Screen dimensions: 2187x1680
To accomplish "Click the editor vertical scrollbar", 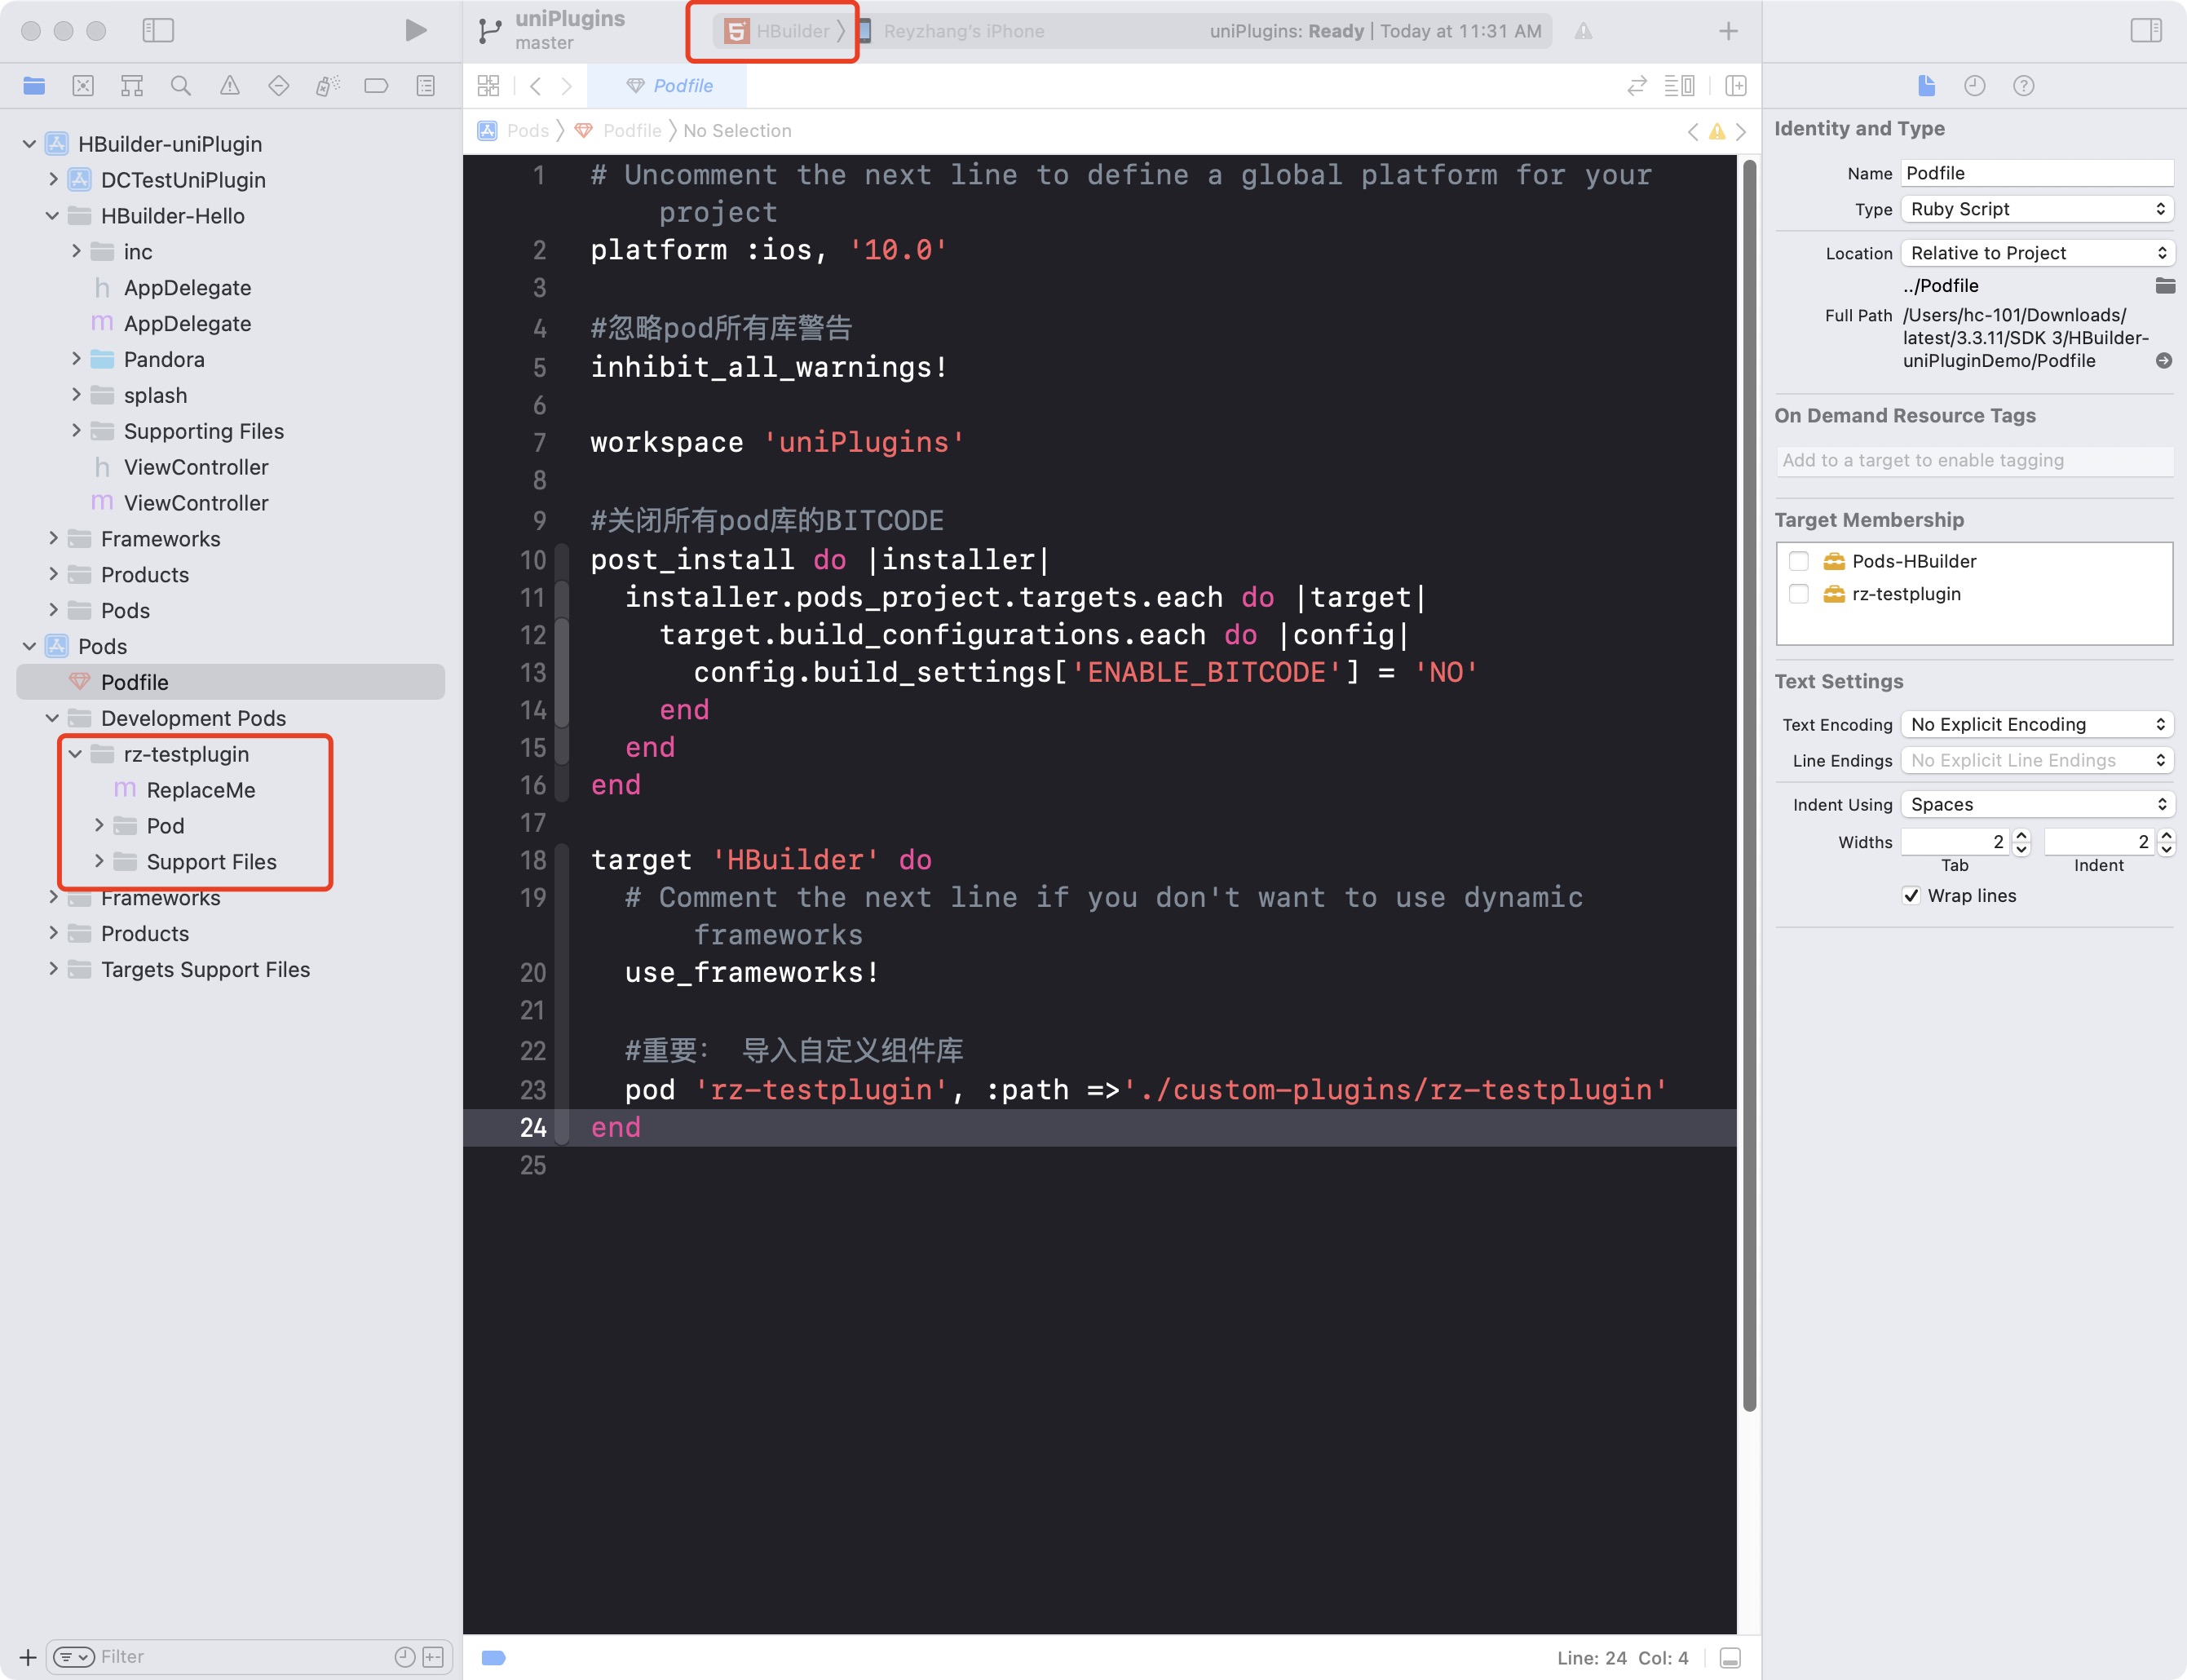I will click(x=1749, y=785).
